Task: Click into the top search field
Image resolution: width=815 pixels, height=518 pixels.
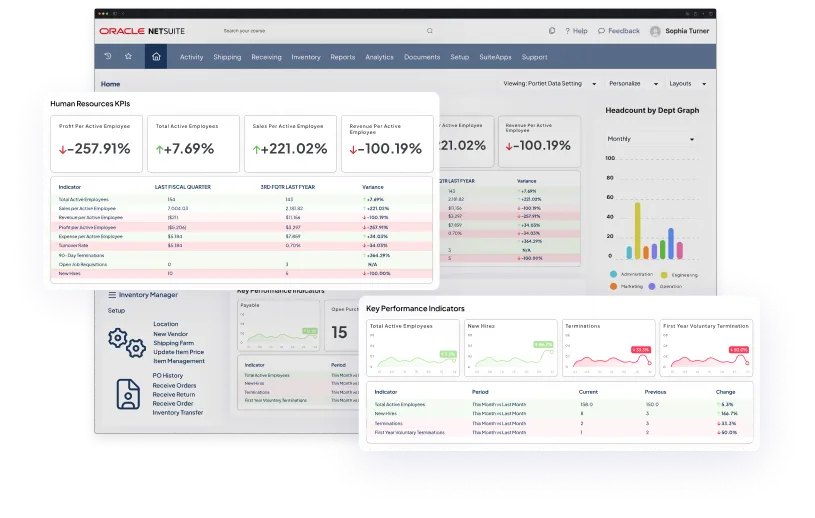Action: coord(320,31)
